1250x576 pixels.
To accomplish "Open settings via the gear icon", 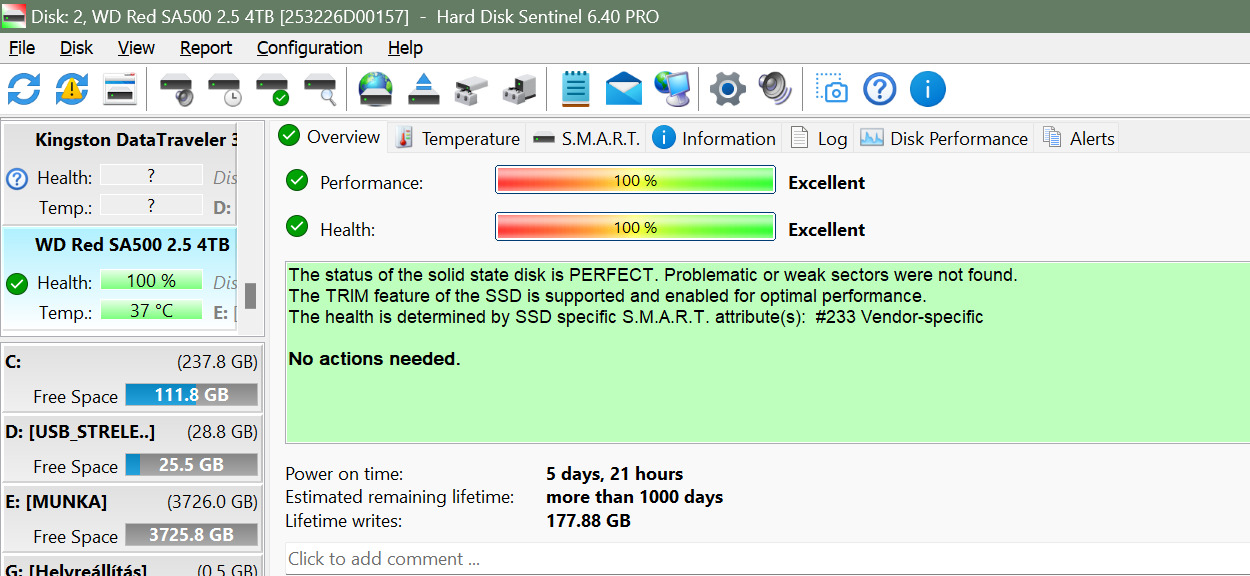I will click(727, 89).
